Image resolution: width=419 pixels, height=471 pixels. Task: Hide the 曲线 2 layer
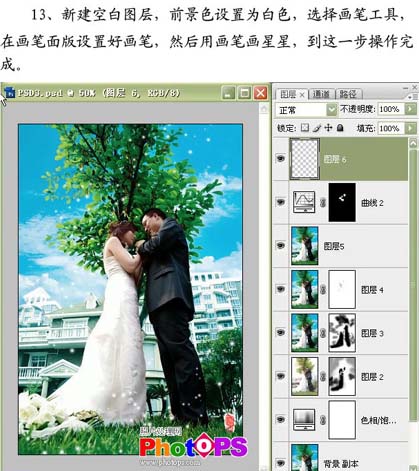click(x=281, y=202)
